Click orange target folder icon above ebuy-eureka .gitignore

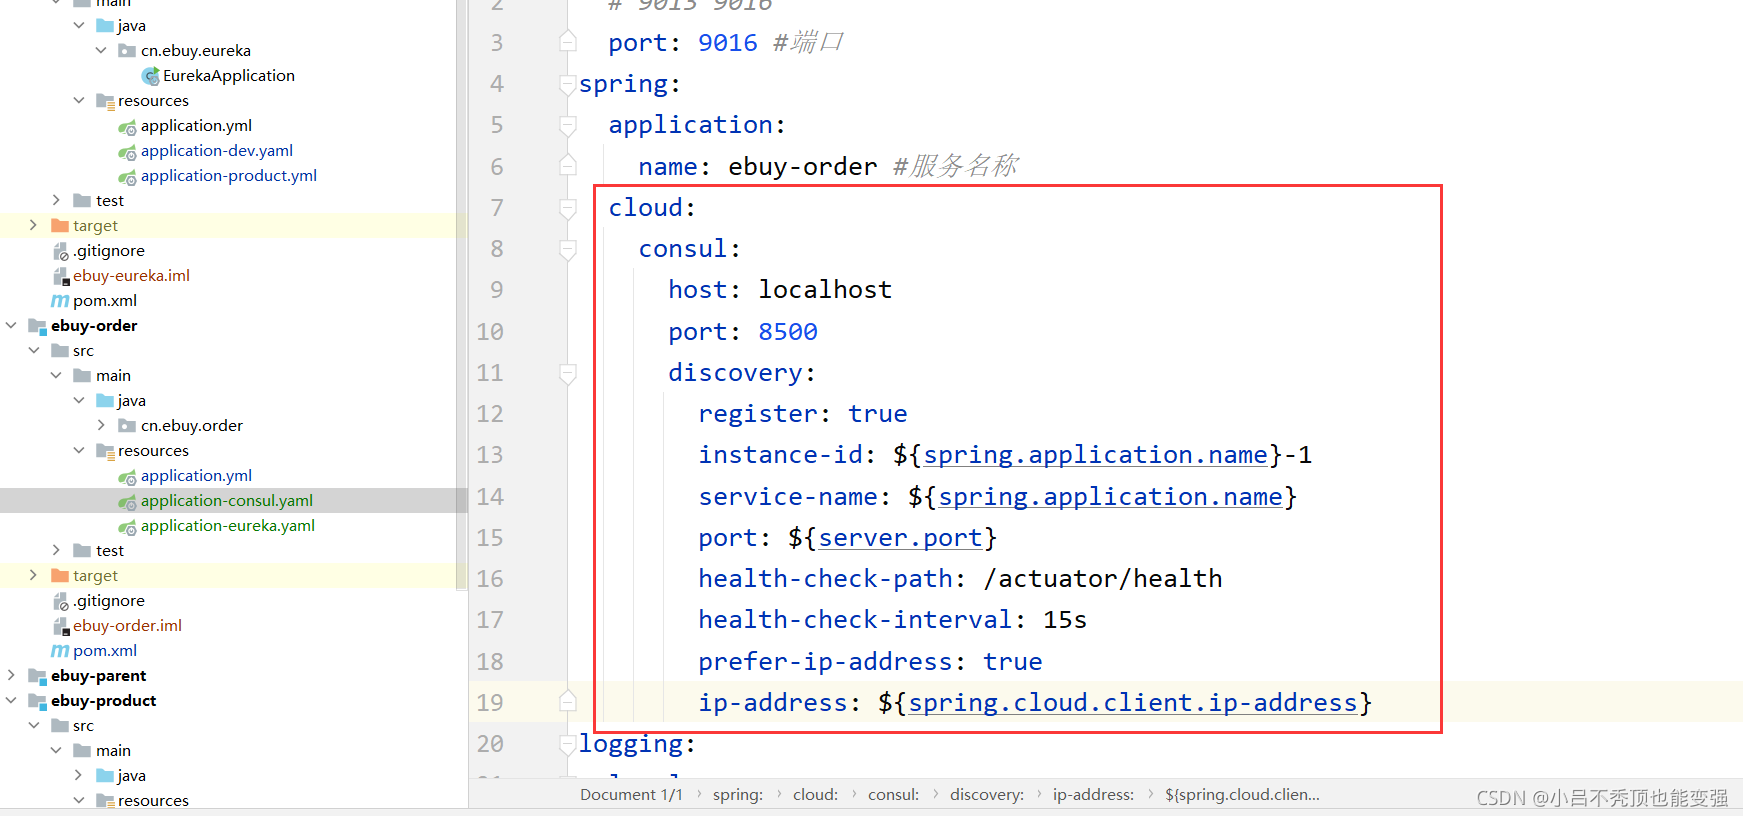pyautogui.click(x=60, y=226)
